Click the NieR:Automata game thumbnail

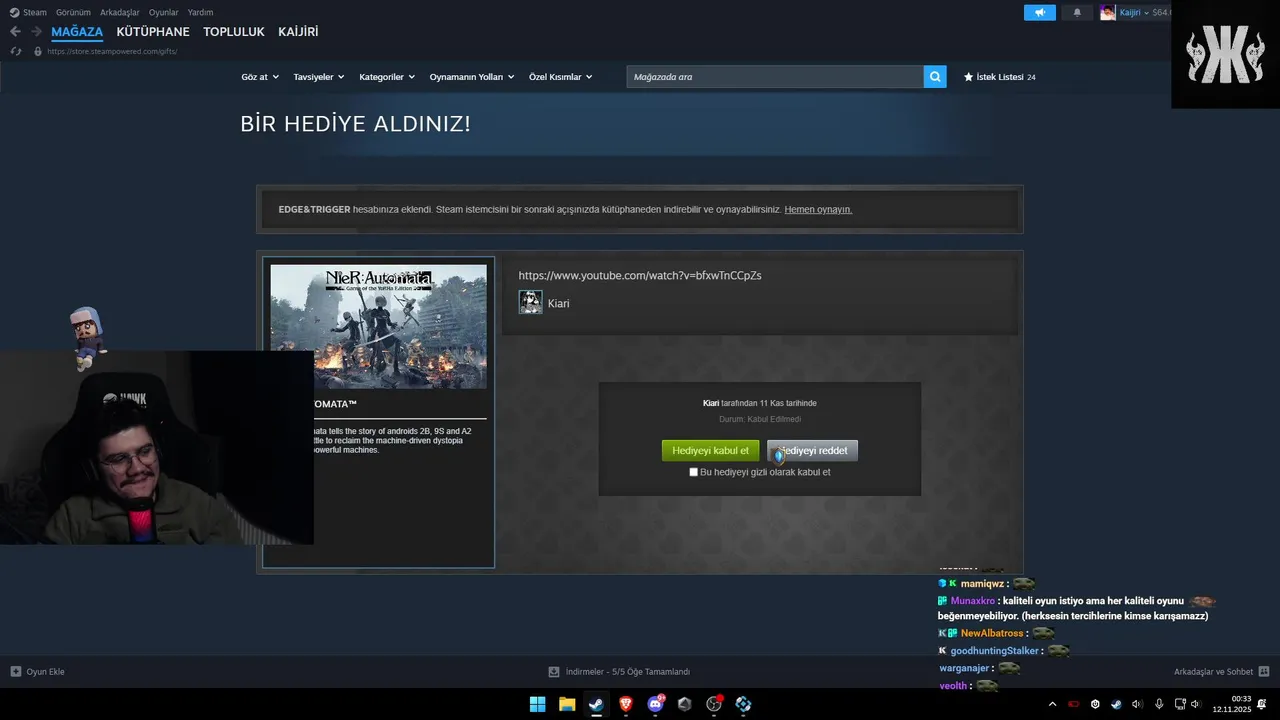click(x=378, y=326)
